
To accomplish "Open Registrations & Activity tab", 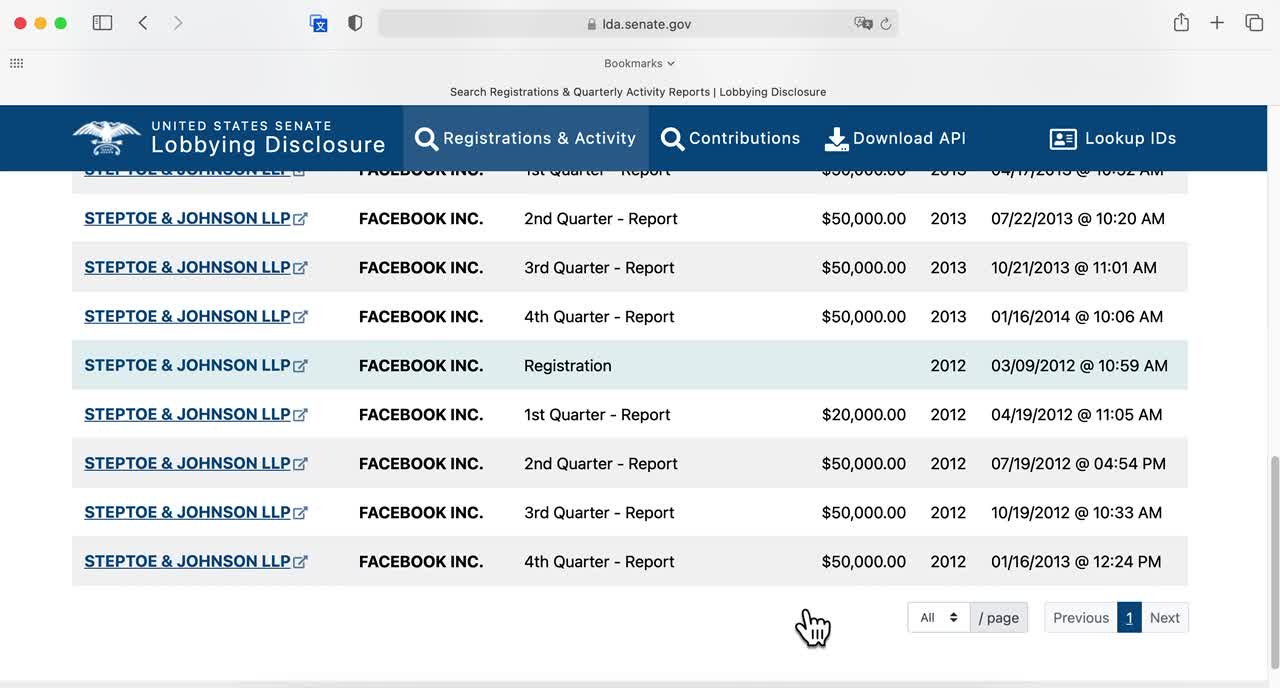I will click(526, 138).
